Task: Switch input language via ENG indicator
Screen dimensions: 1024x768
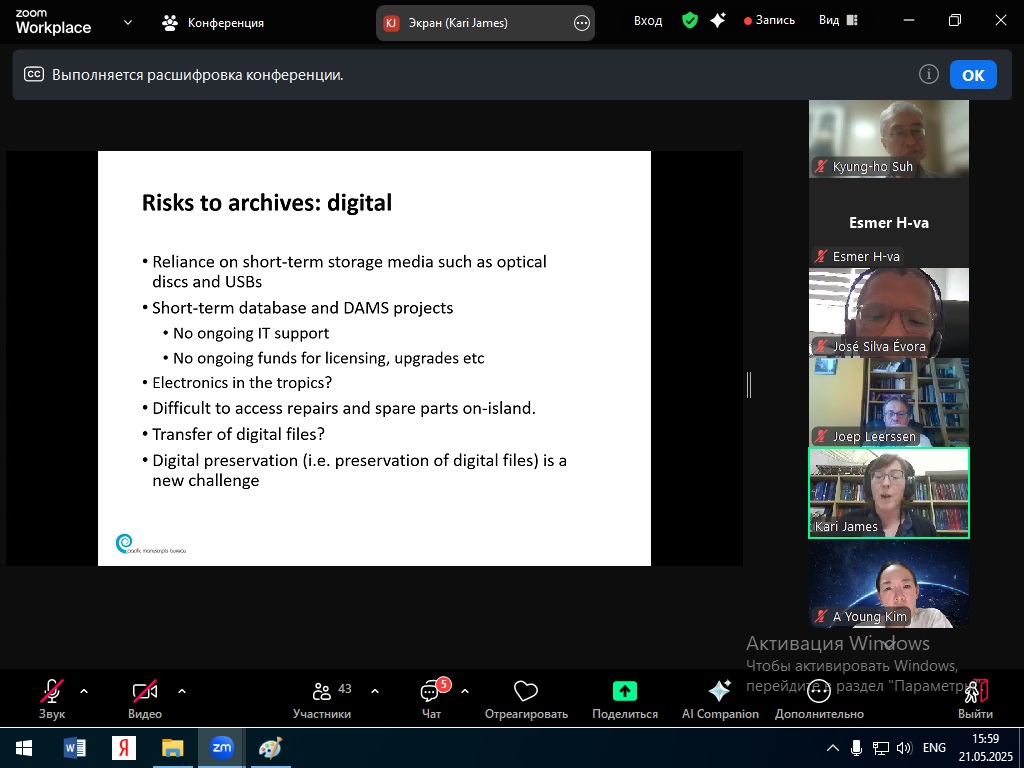Action: point(934,748)
